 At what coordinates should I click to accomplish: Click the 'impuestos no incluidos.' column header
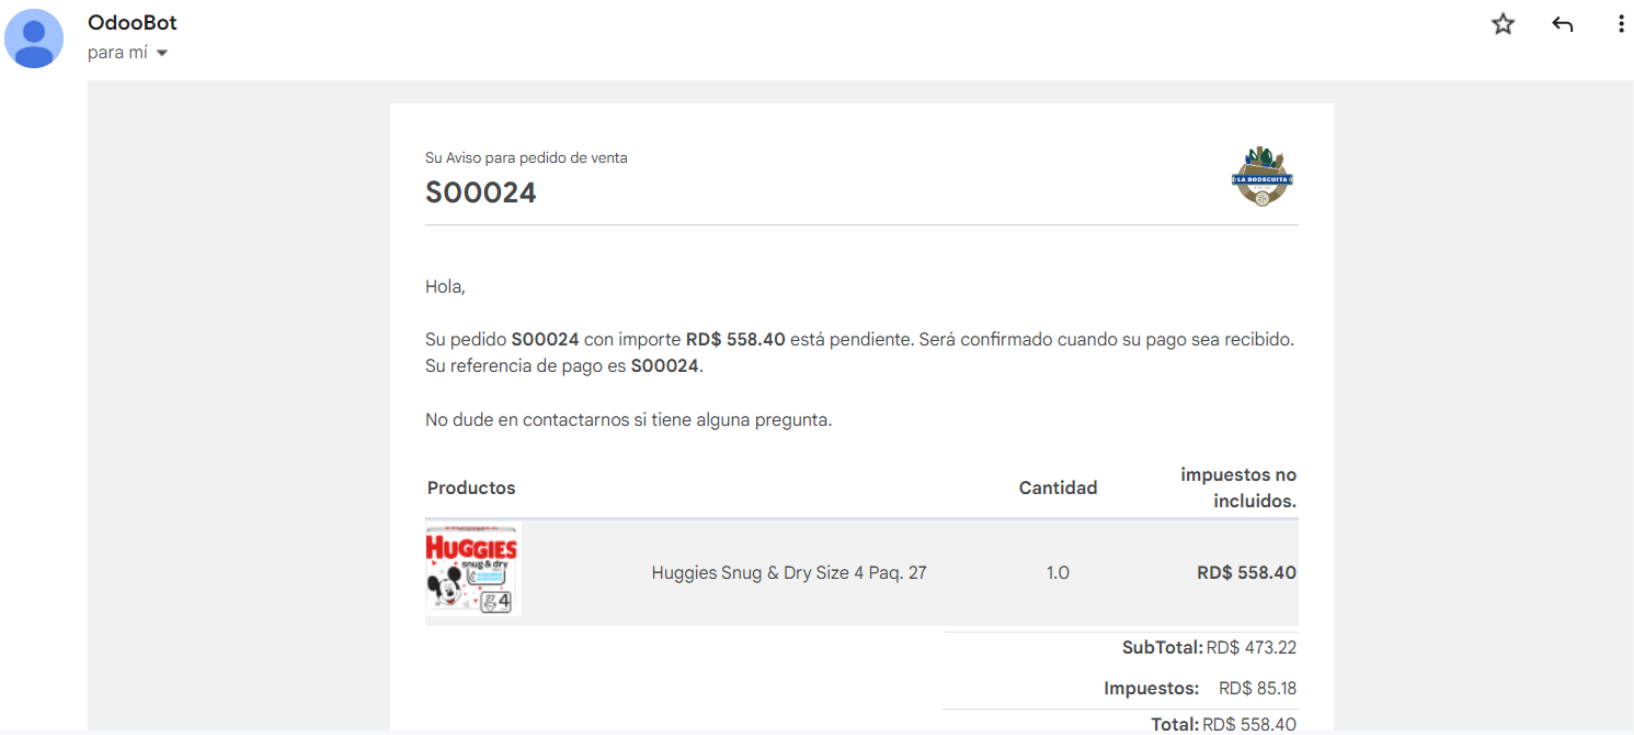1238,487
